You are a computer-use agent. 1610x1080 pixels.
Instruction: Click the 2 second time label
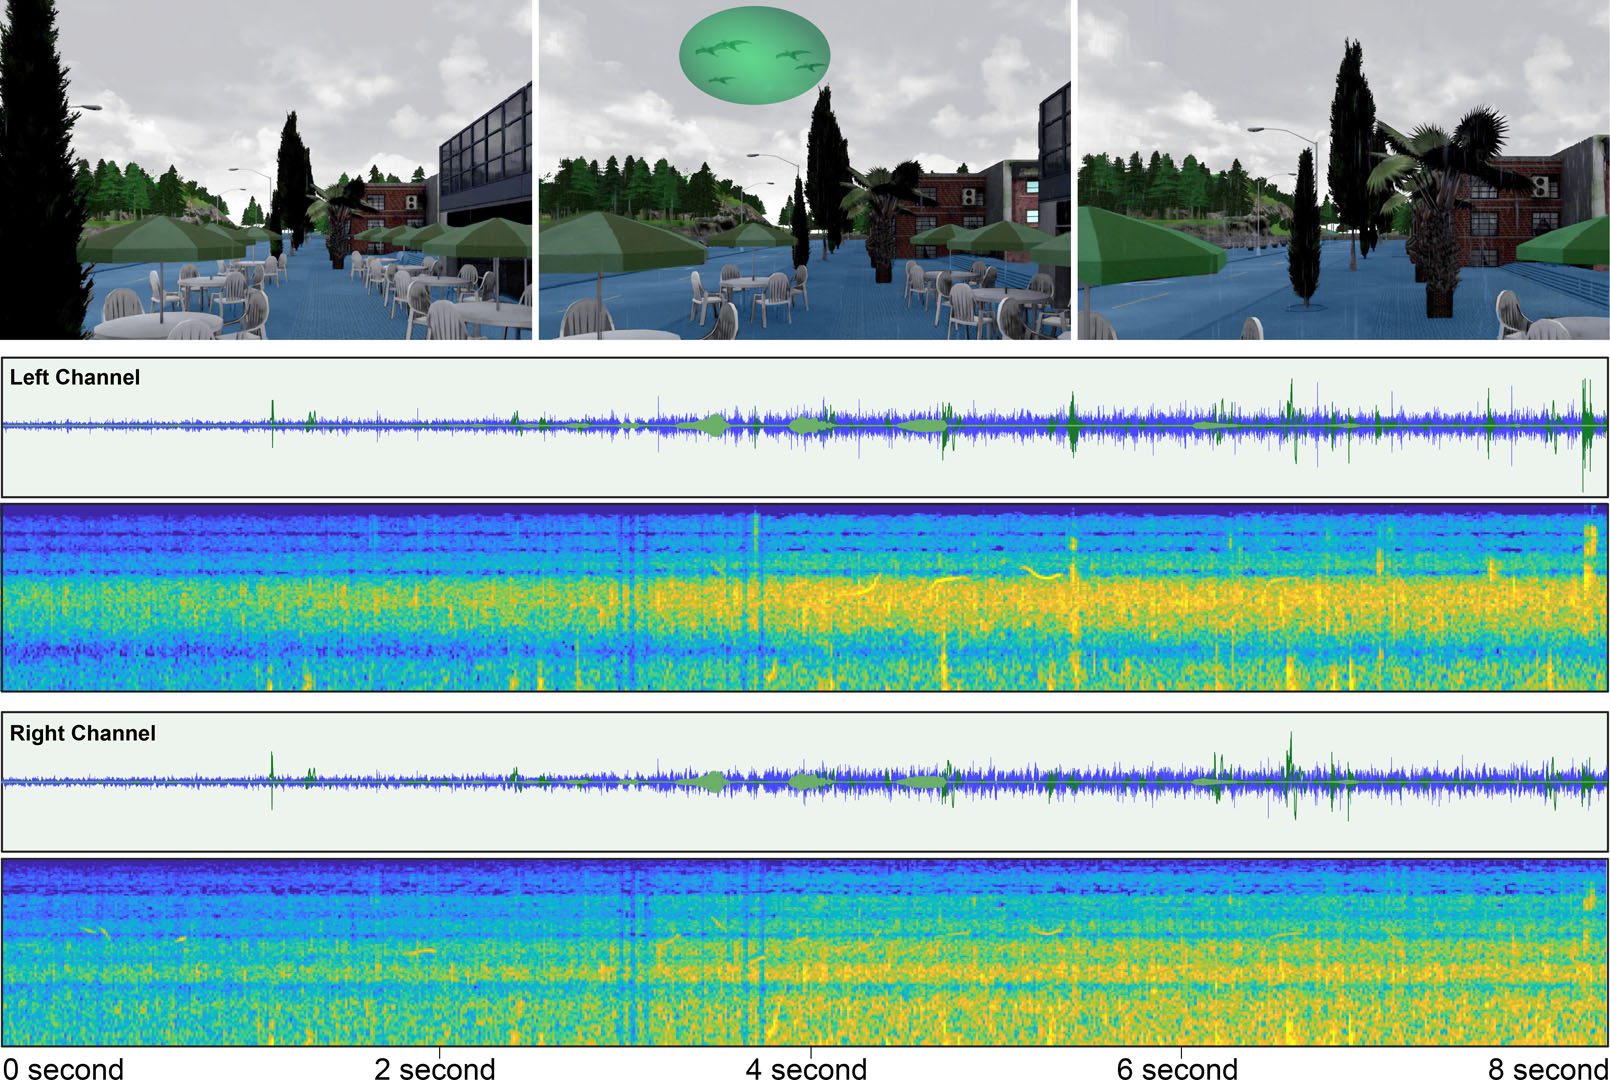click(435, 1068)
